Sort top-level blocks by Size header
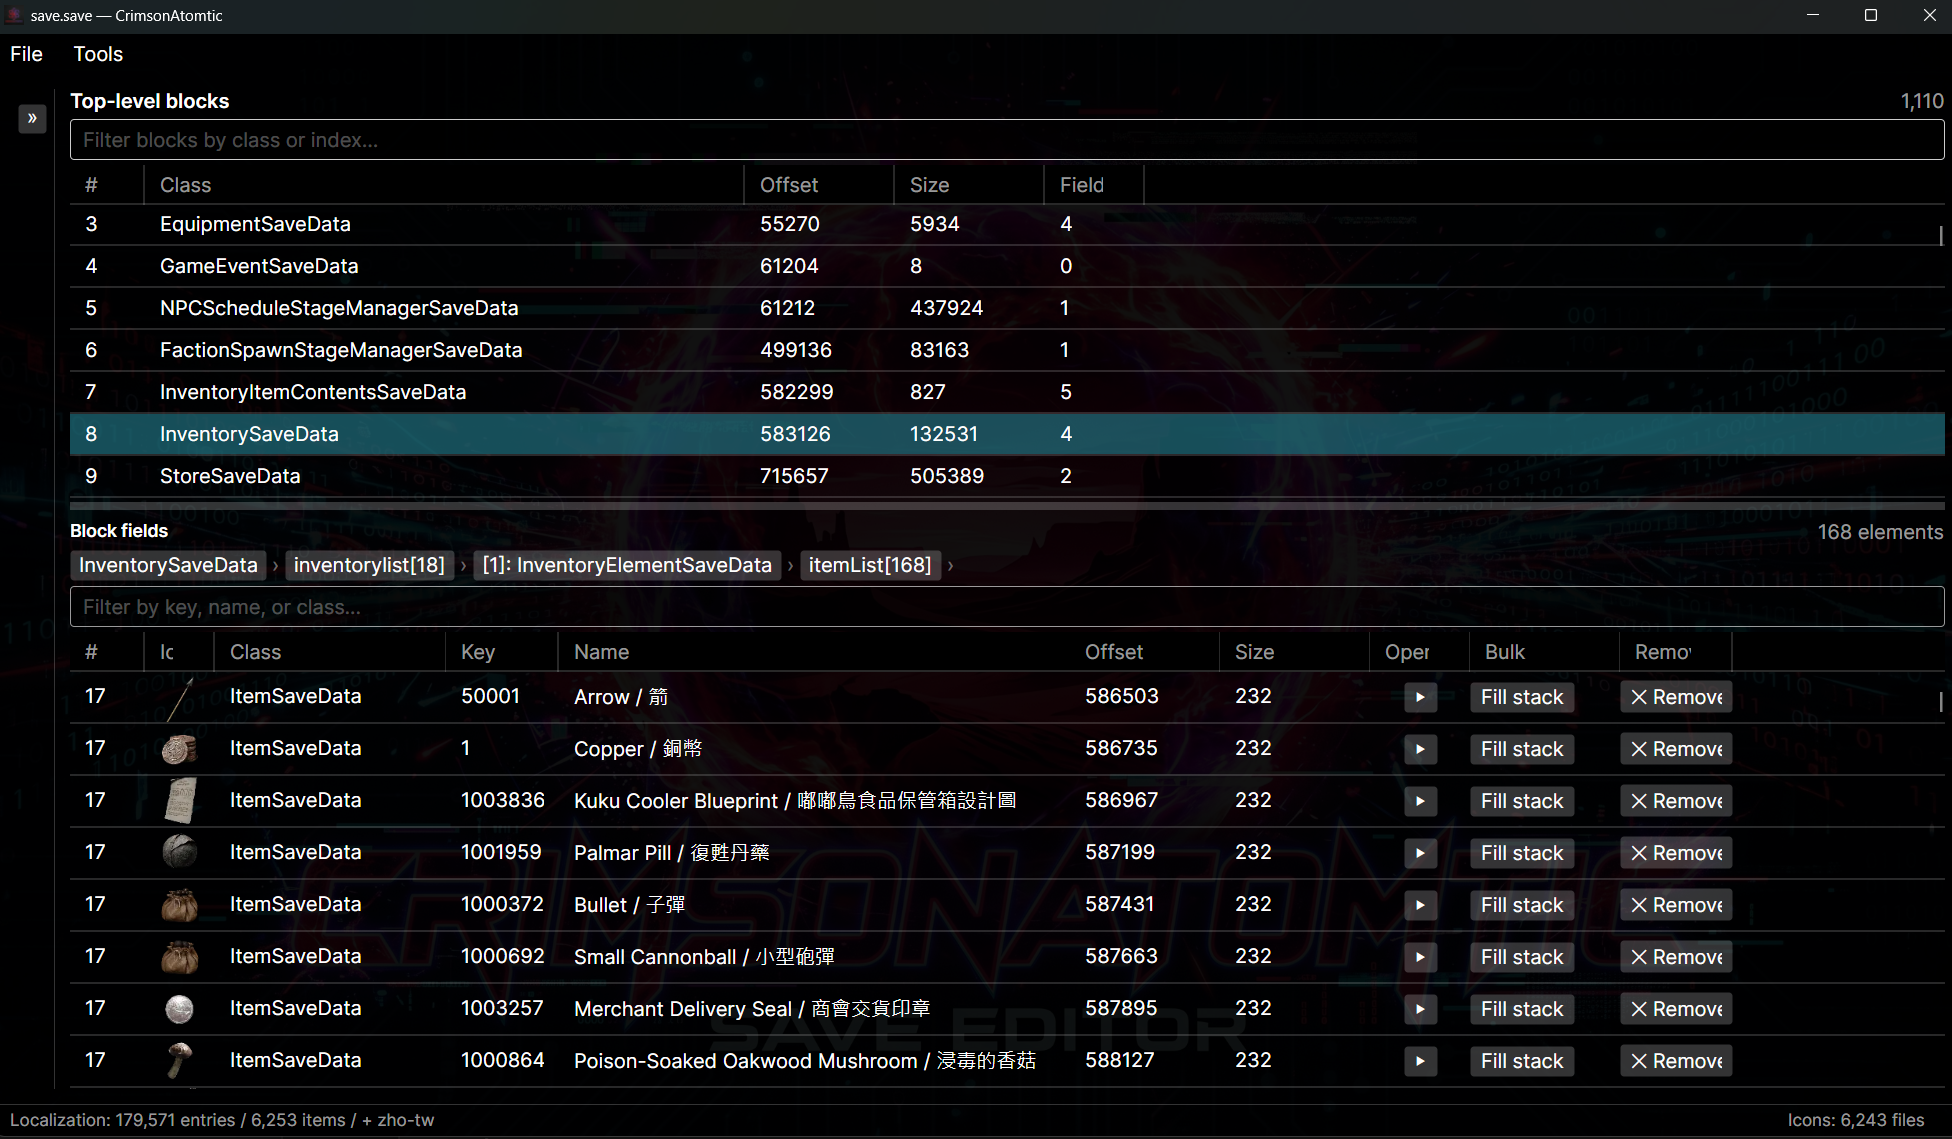1952x1139 pixels. coord(969,185)
